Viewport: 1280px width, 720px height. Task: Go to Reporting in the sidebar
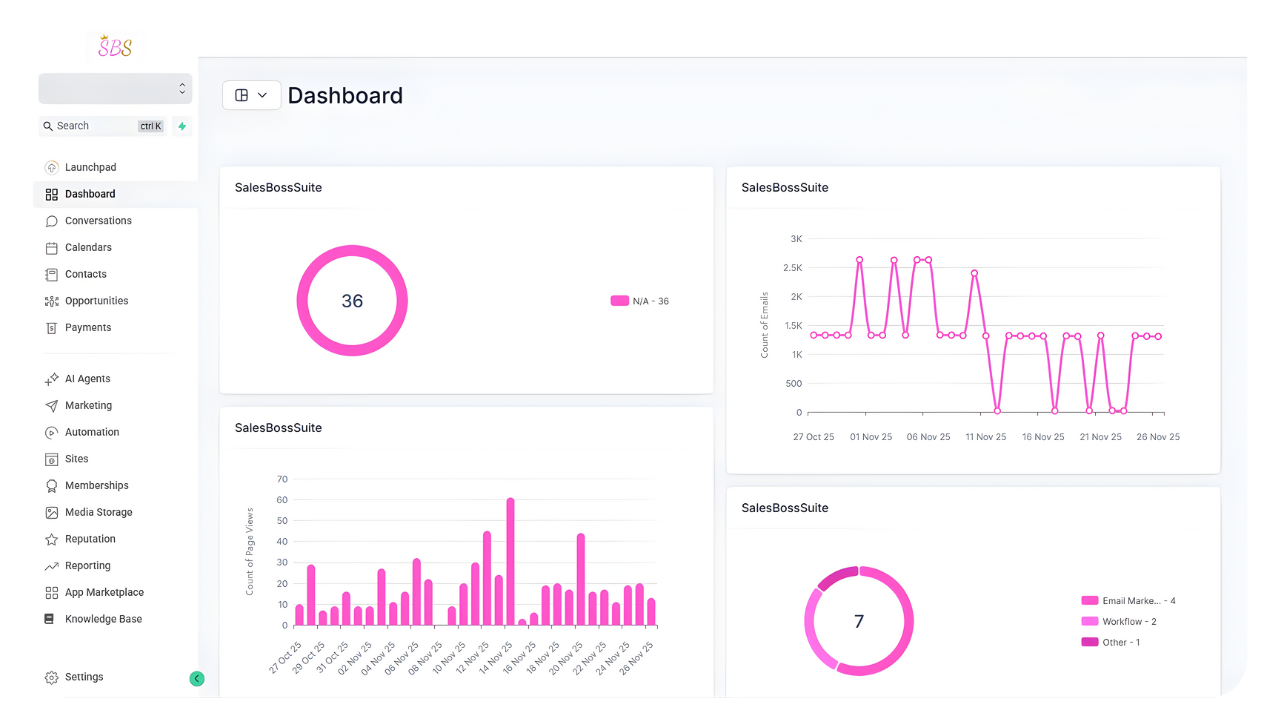coord(87,566)
